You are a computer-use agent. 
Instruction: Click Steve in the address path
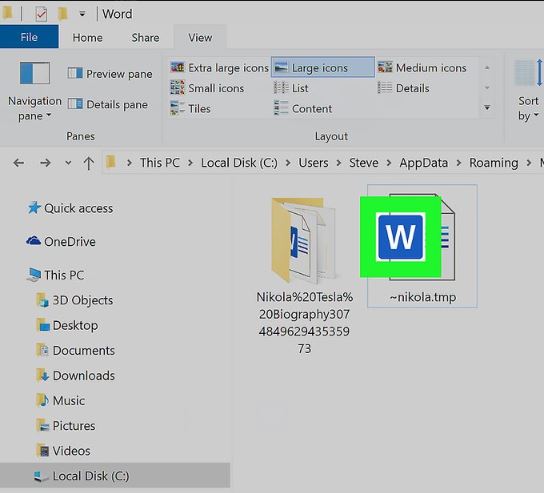[364, 162]
